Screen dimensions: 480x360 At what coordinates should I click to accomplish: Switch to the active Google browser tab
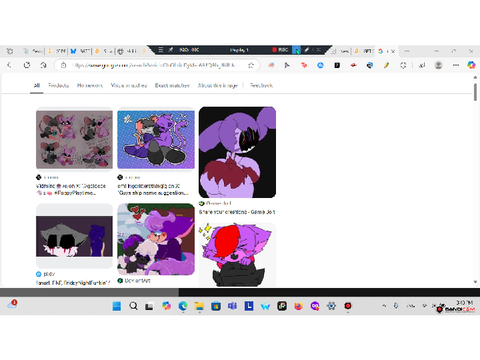(x=387, y=51)
